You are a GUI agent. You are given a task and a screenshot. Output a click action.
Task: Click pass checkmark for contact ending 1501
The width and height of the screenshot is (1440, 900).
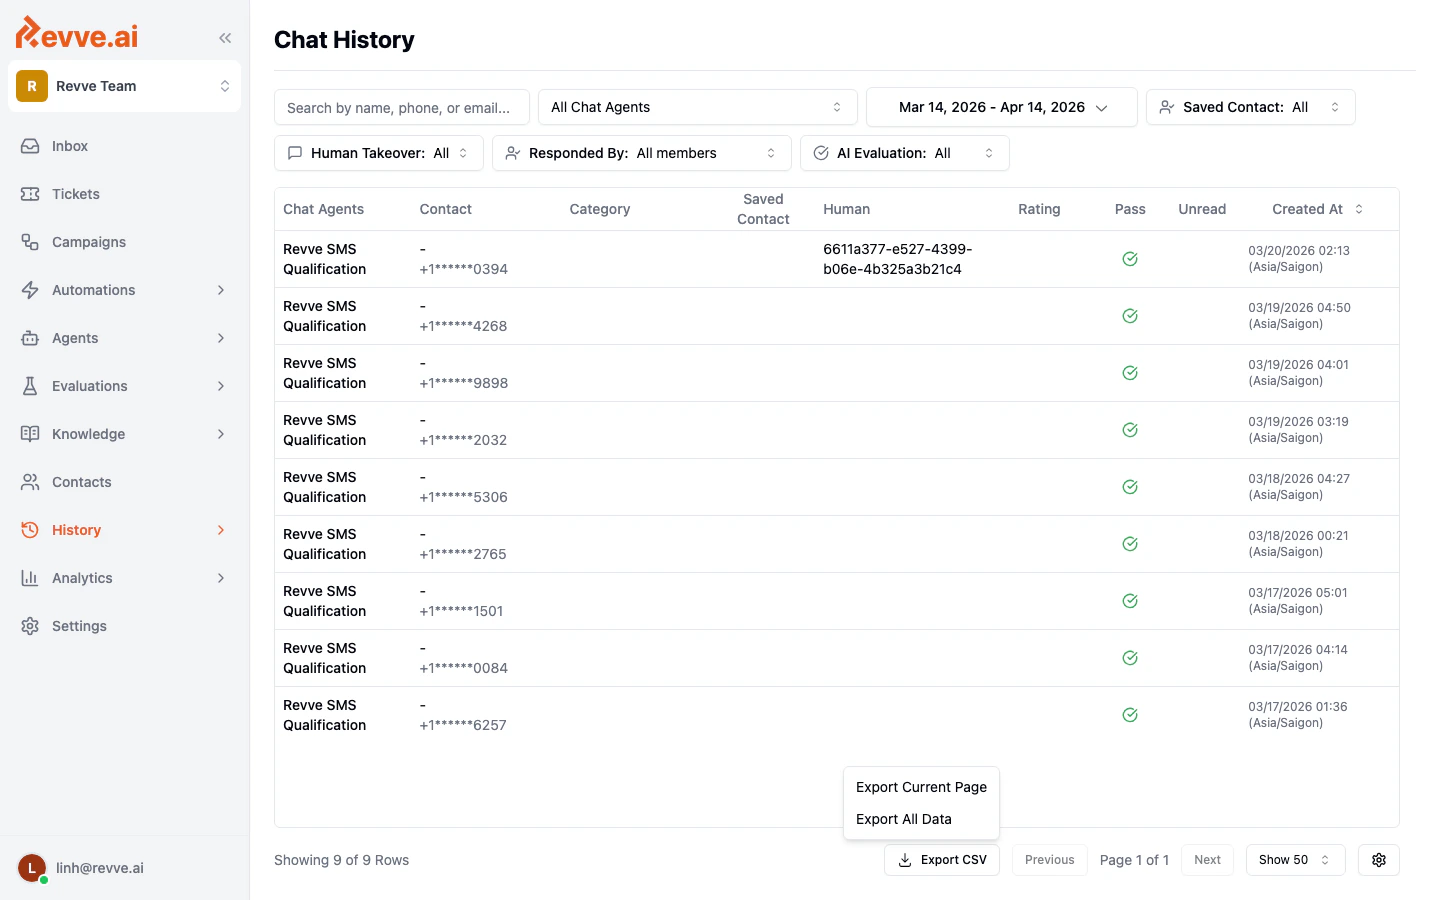(x=1130, y=601)
